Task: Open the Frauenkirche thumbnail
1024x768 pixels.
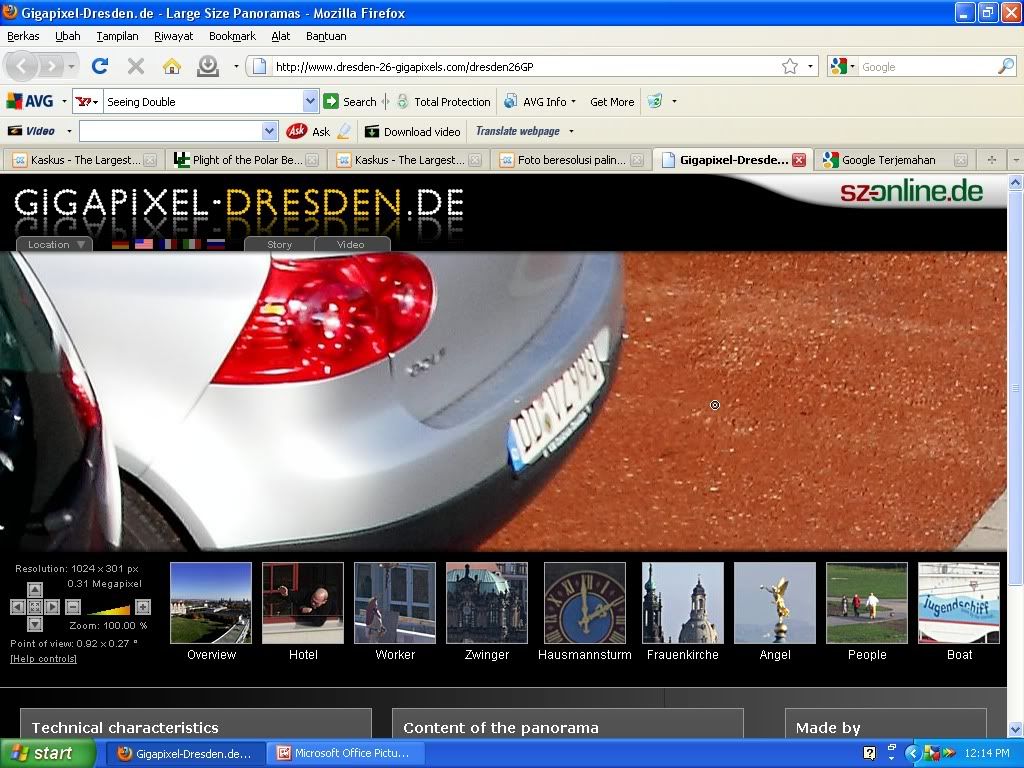Action: [x=682, y=603]
